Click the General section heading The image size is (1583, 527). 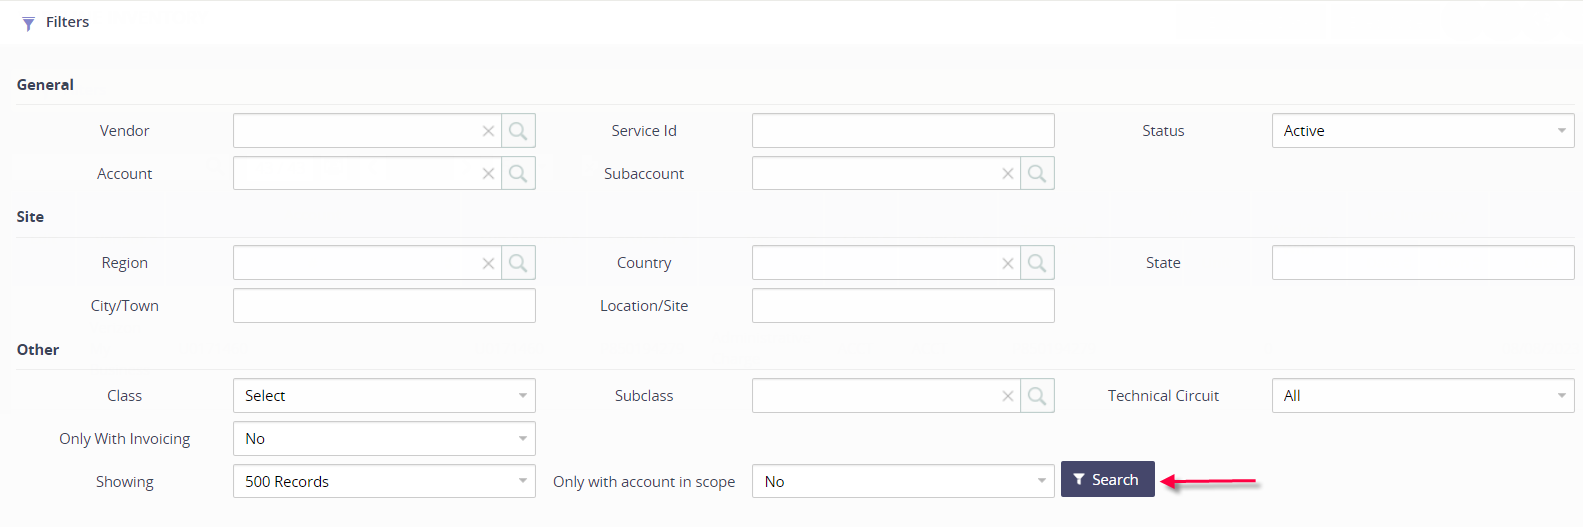tap(45, 85)
